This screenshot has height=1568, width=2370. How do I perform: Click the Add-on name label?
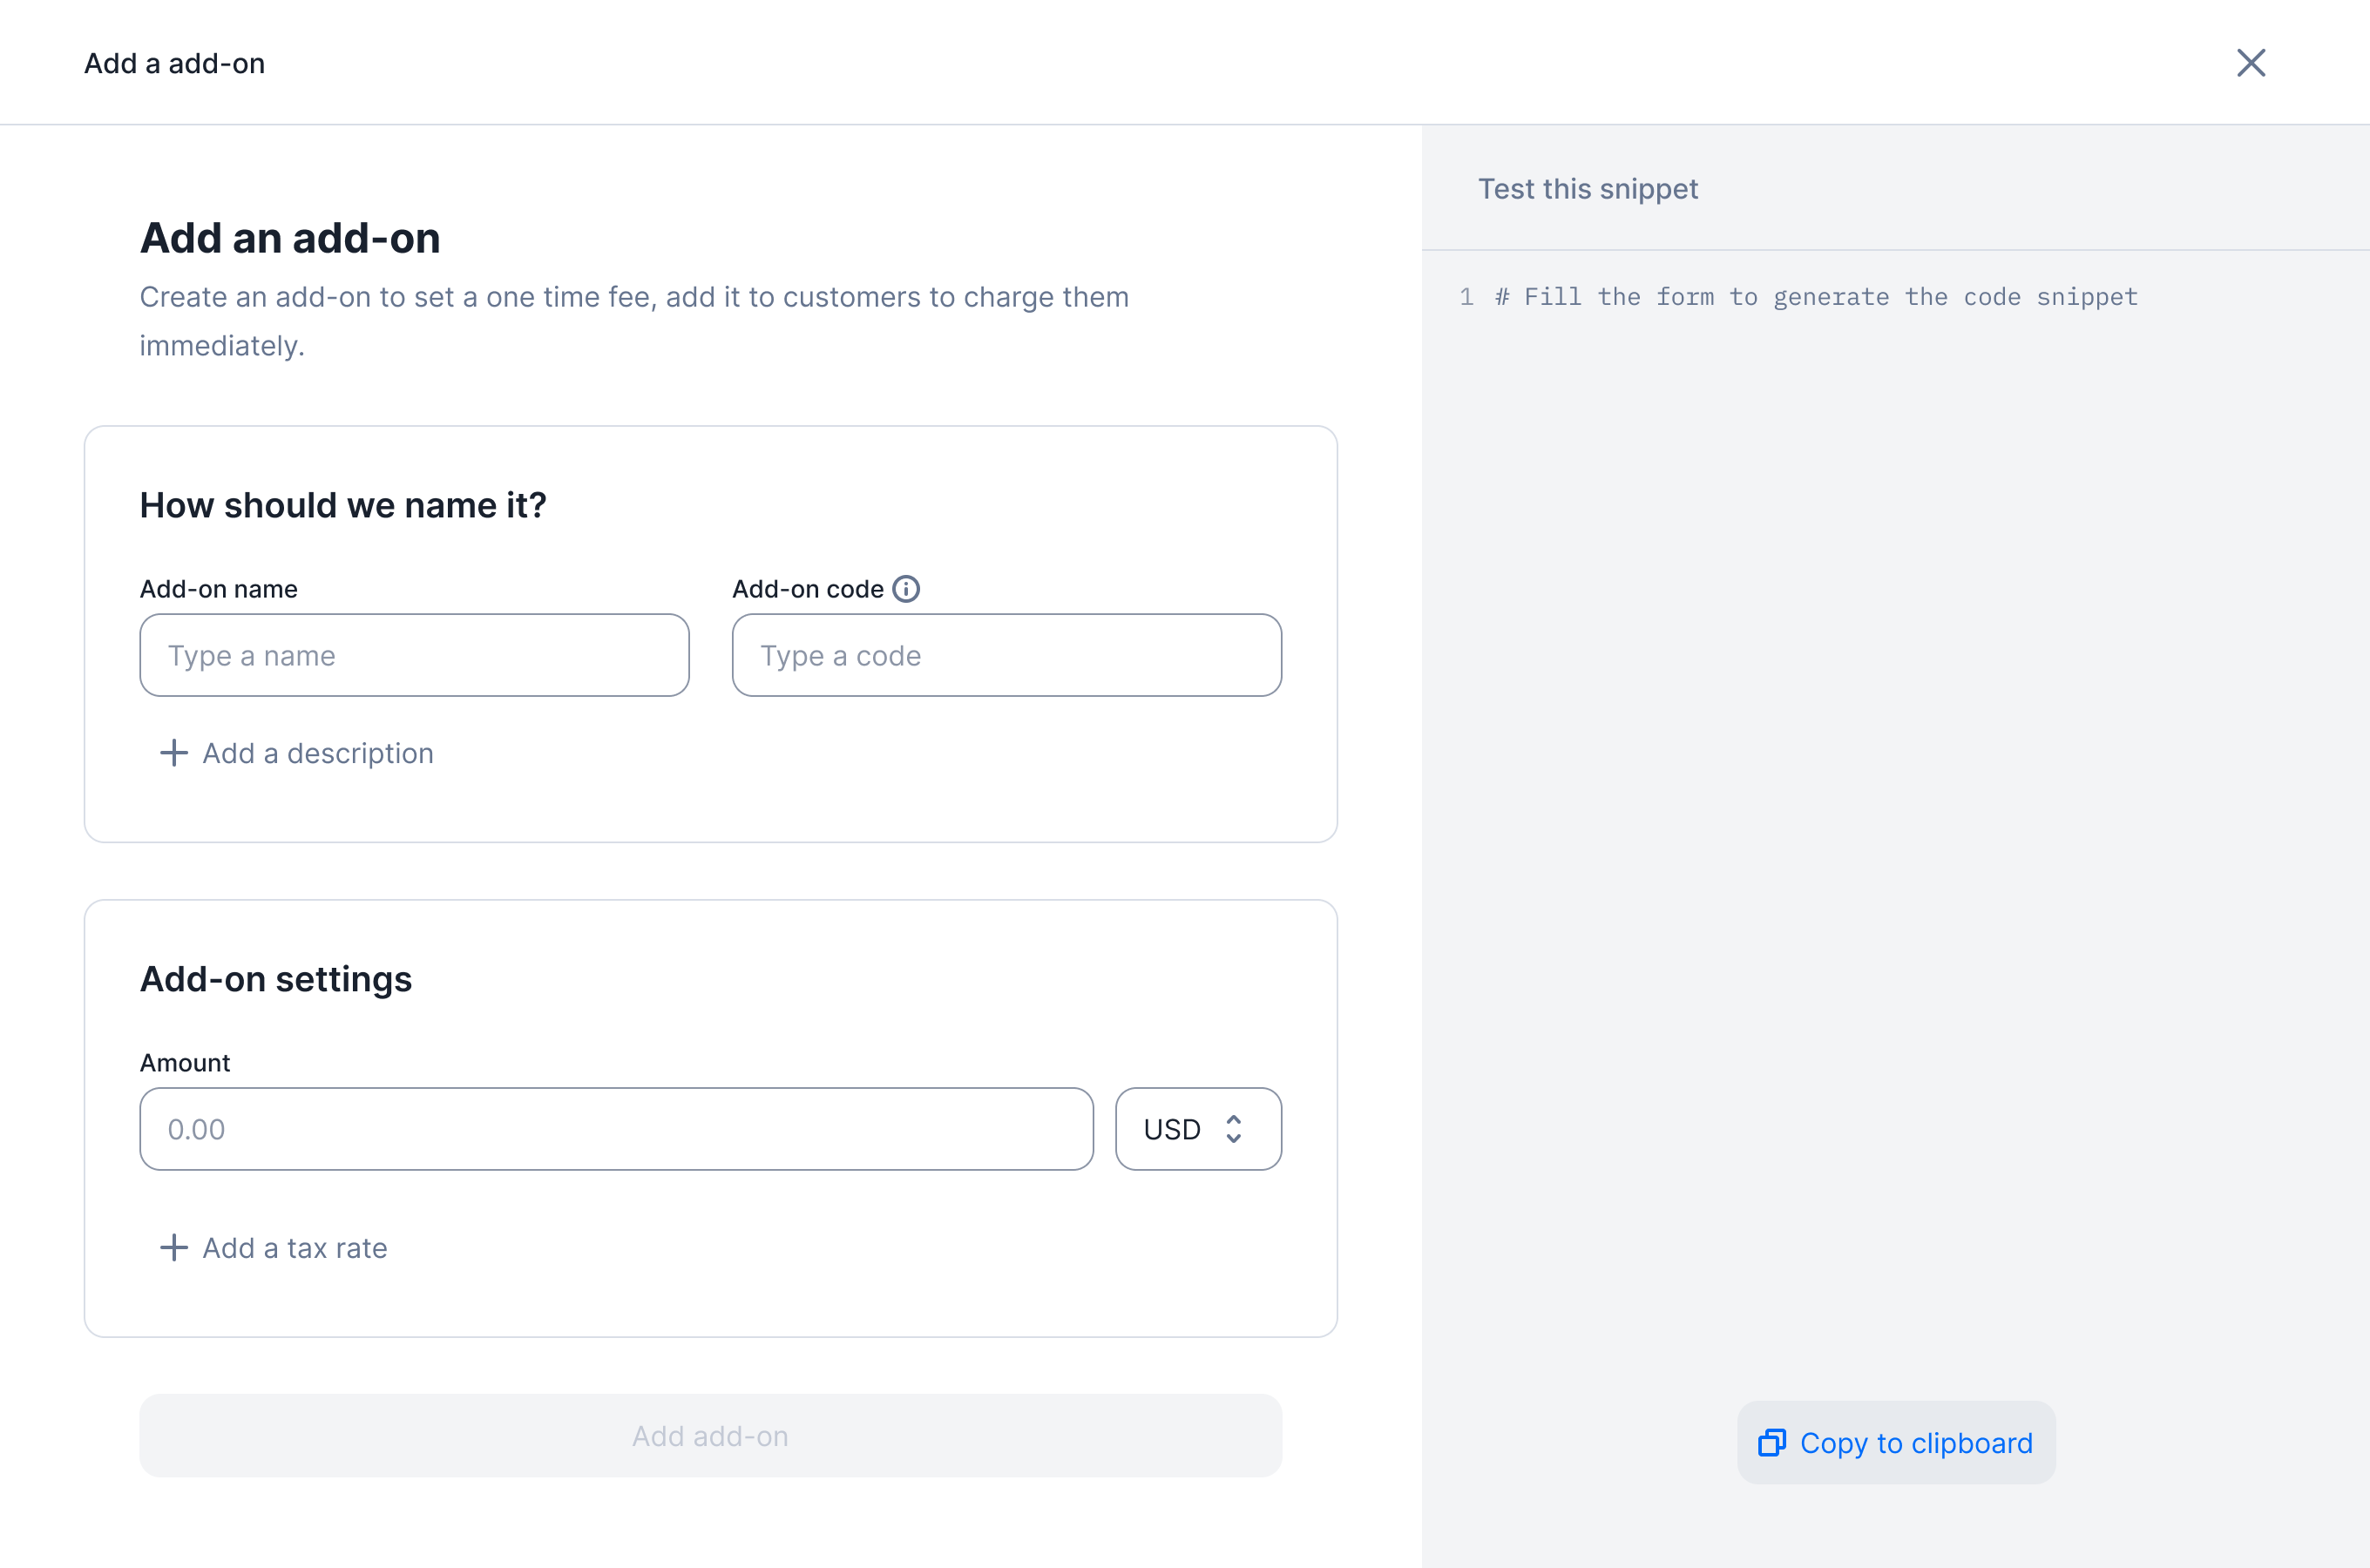pos(219,589)
